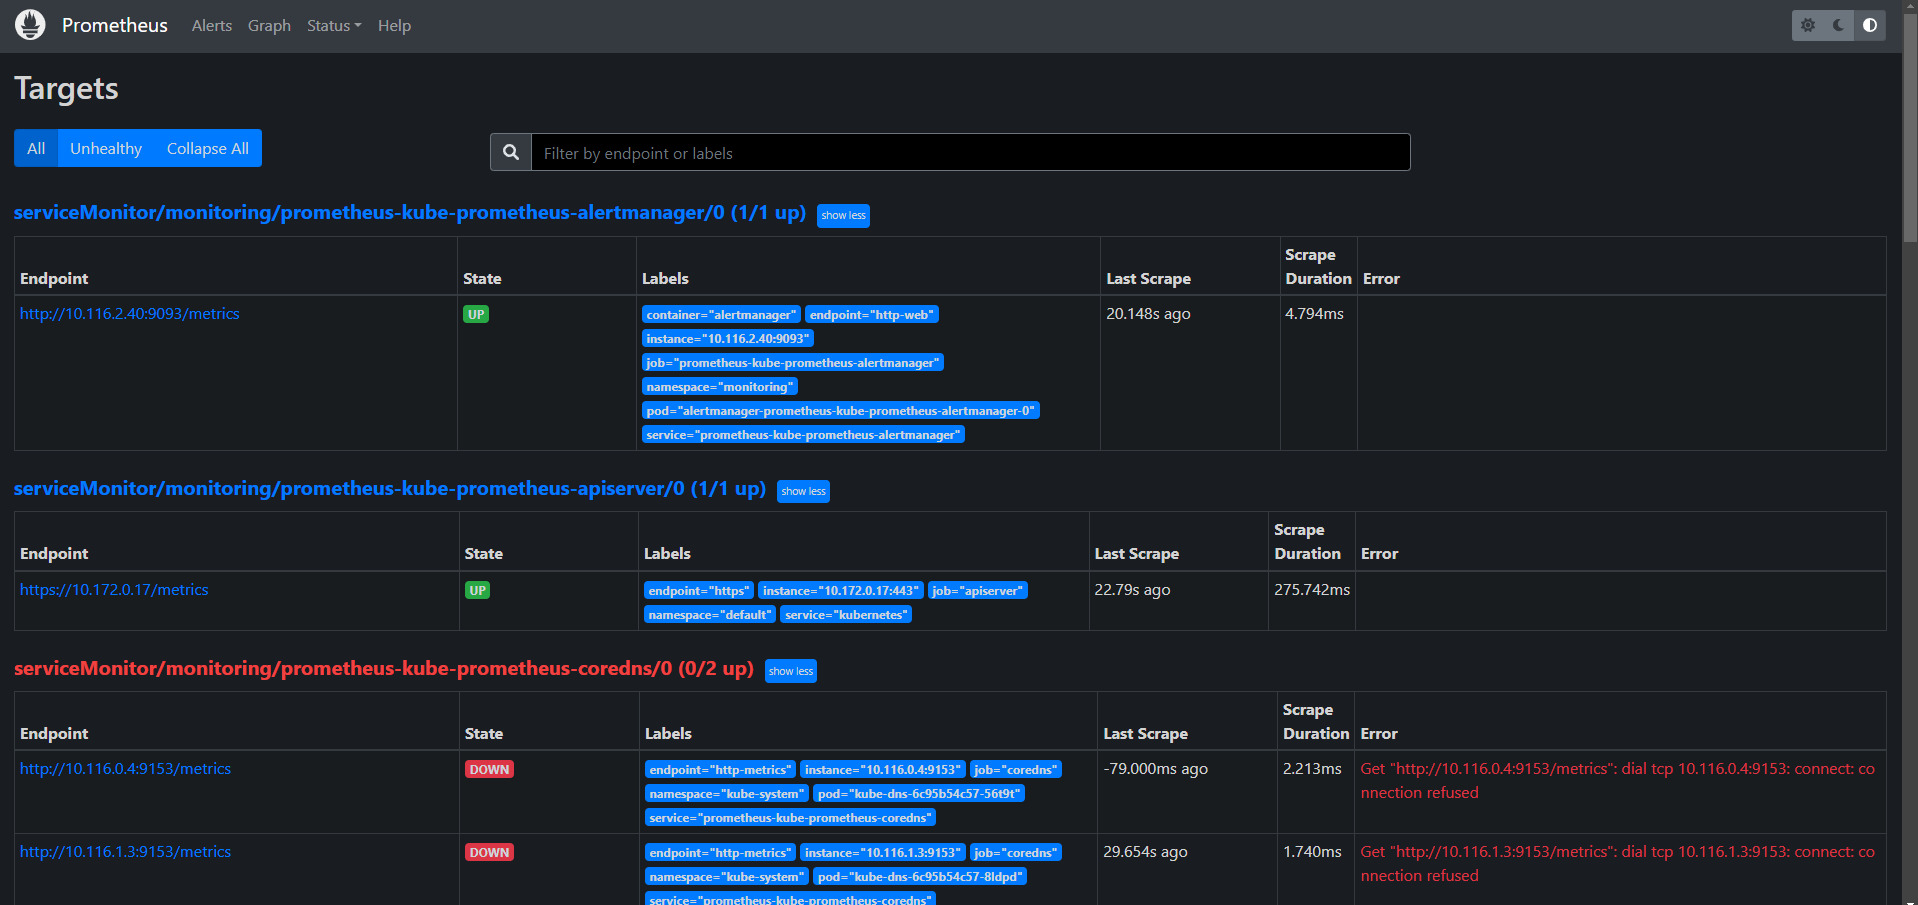1918x905 pixels.
Task: Open the Status dropdown menu
Action: click(x=333, y=25)
